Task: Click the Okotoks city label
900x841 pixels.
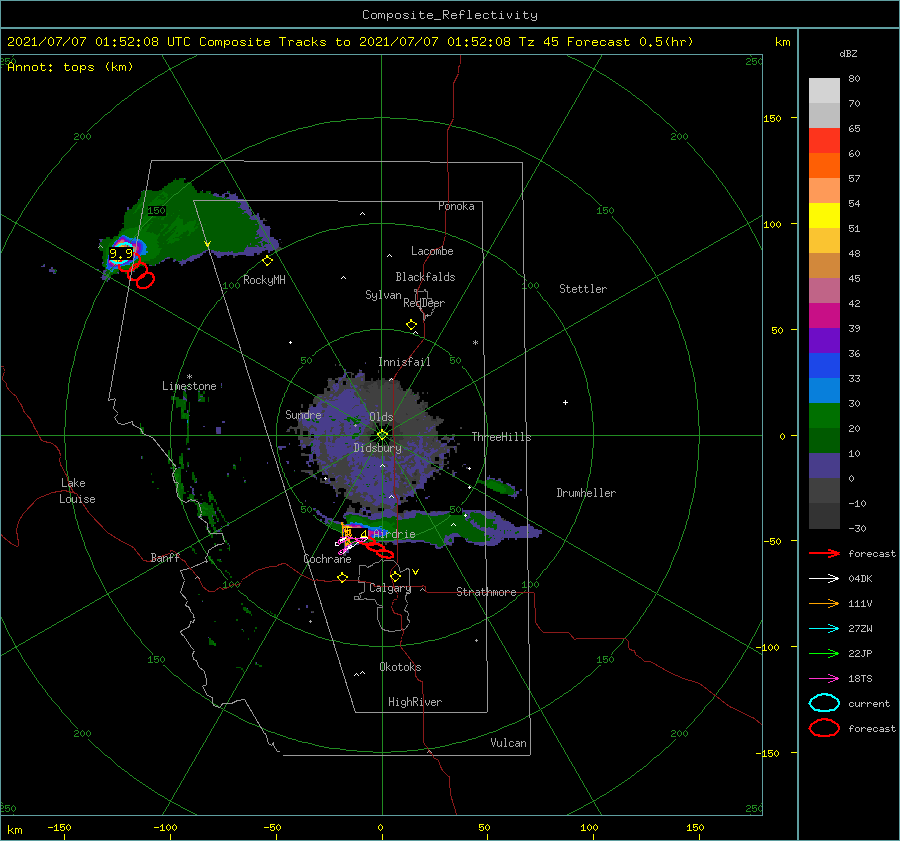Action: 400,667
